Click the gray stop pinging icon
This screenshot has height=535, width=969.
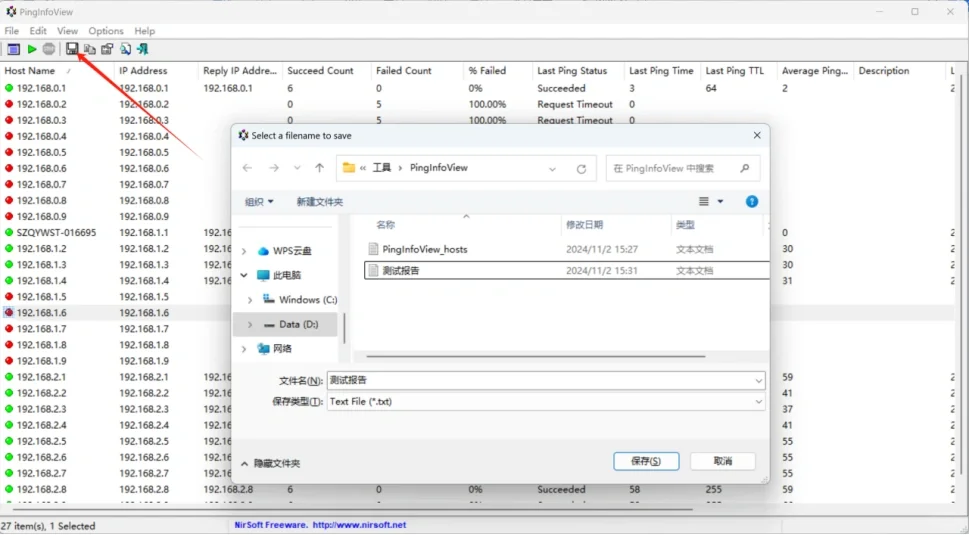49,49
